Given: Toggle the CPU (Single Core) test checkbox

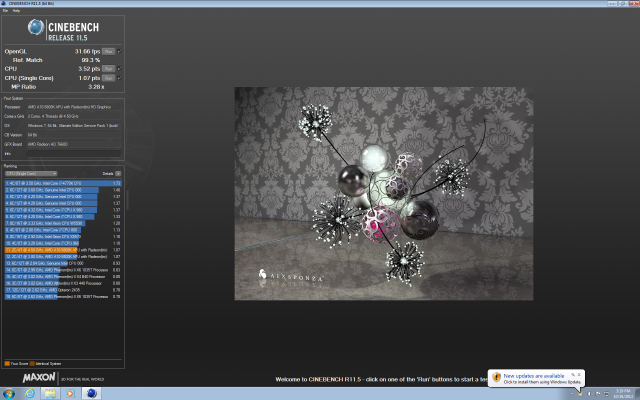Looking at the screenshot, I should coord(119,78).
